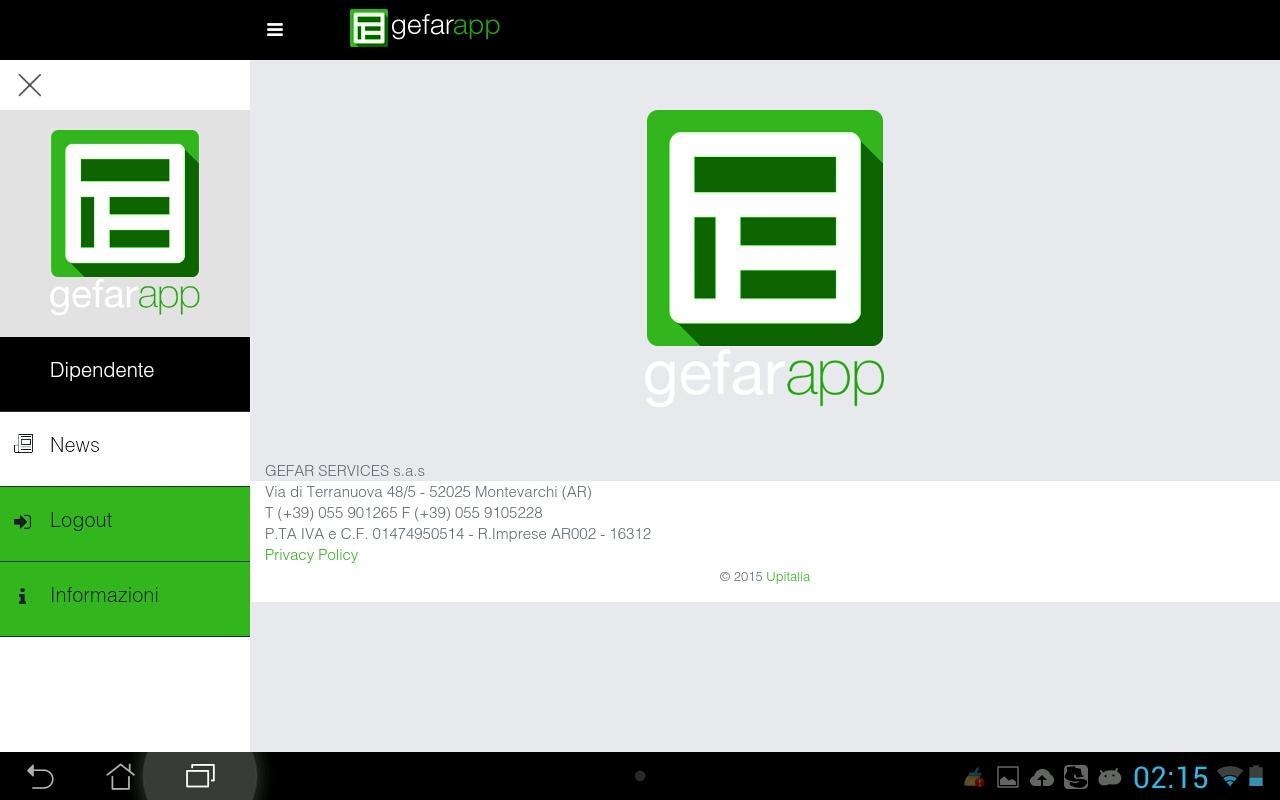This screenshot has height=800, width=1280.
Task: Open the Informazioni menu item
Action: (125, 599)
